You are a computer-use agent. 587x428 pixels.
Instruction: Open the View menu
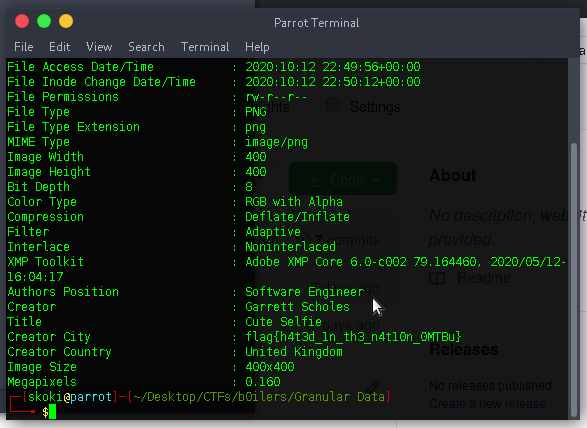tap(99, 47)
